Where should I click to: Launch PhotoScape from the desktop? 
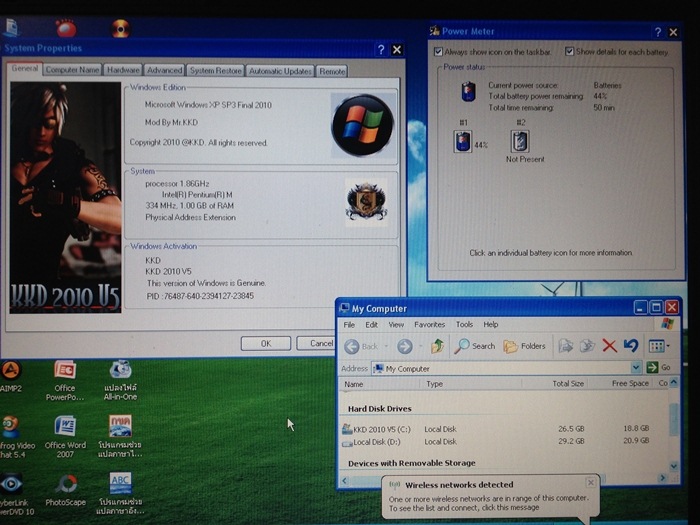65,488
